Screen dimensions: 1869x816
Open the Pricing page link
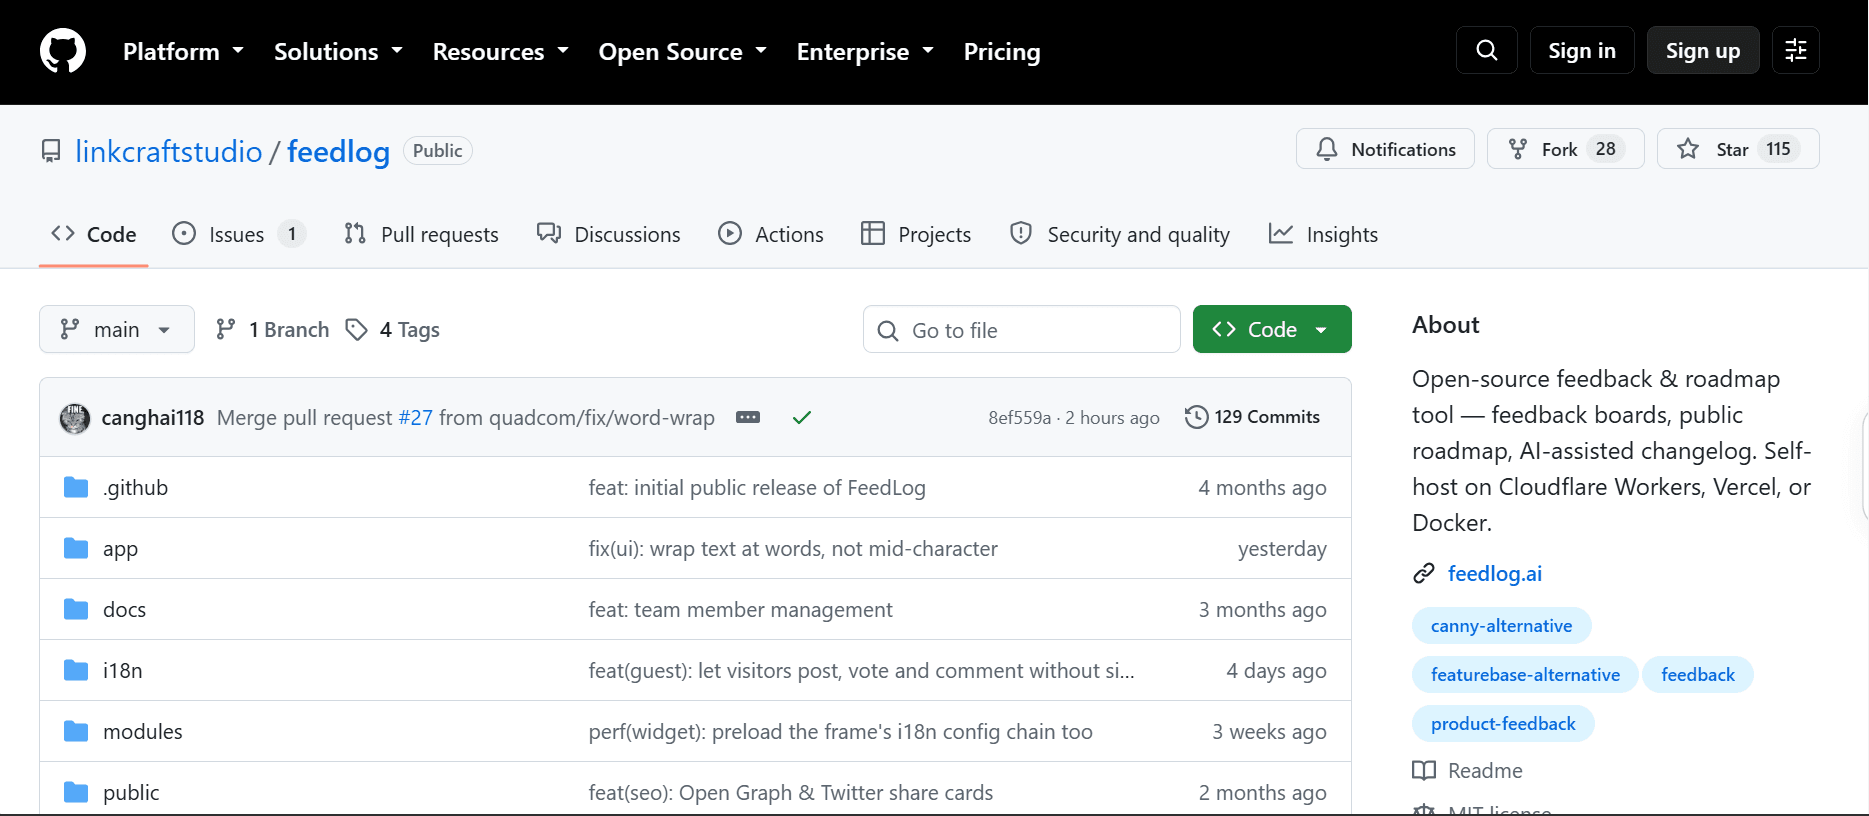tap(1002, 51)
